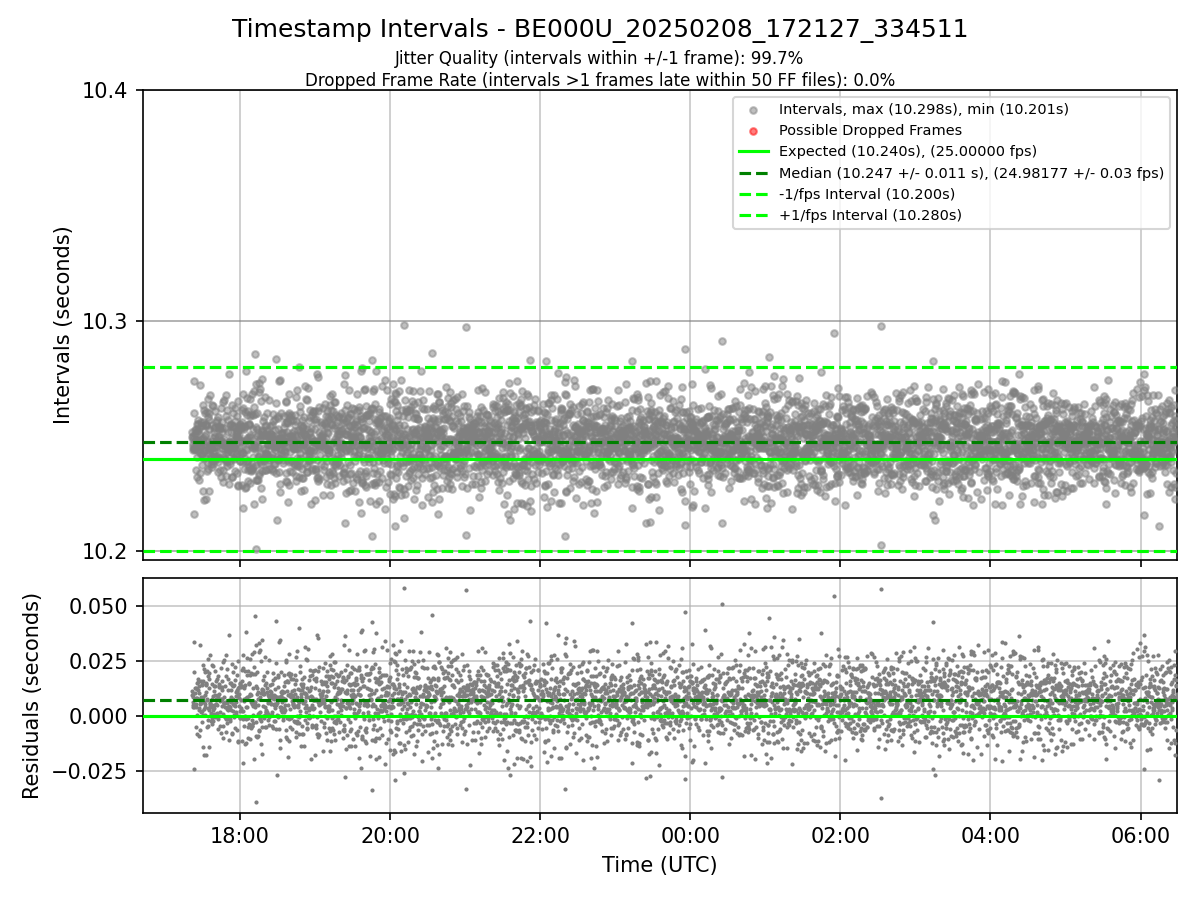The width and height of the screenshot is (1200, 900).
Task: Click legend entry 'Expected (10.240s), (25.00000 fps)'
Action: [x=908, y=151]
